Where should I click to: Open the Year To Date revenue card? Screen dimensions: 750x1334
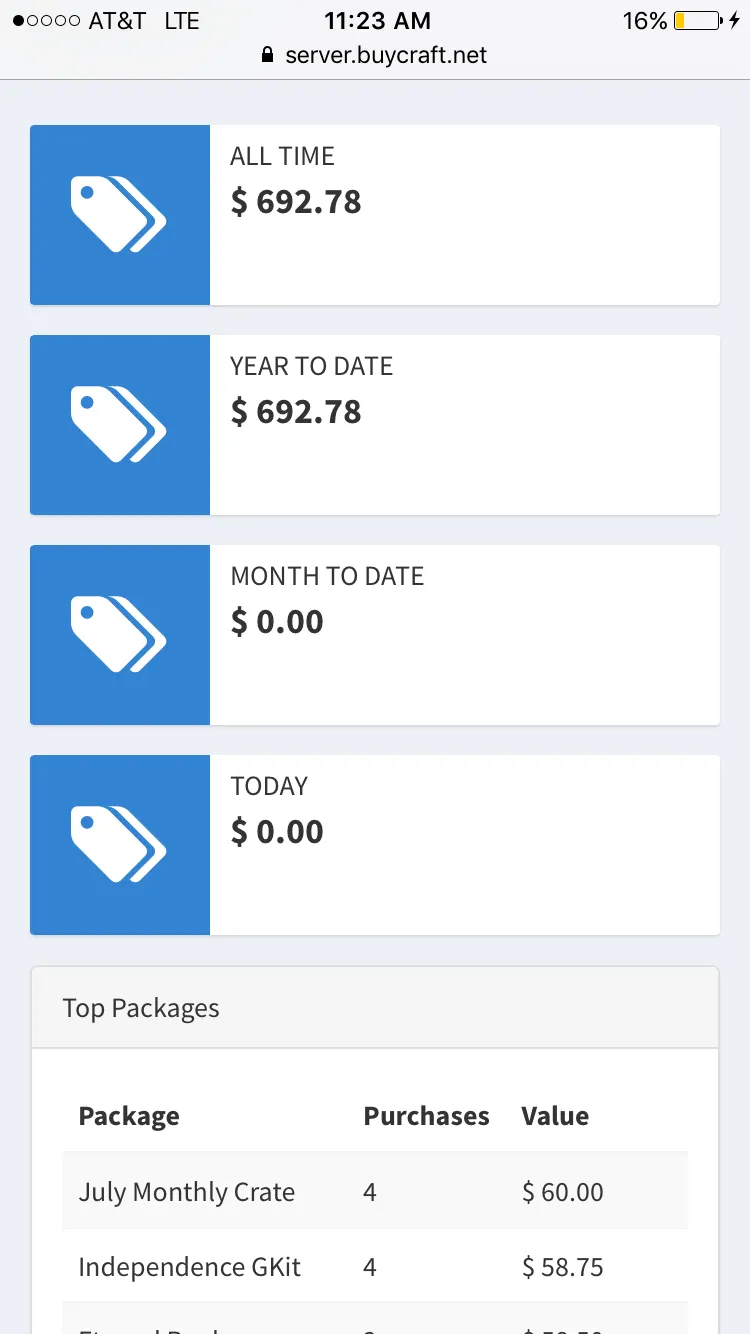point(464,424)
